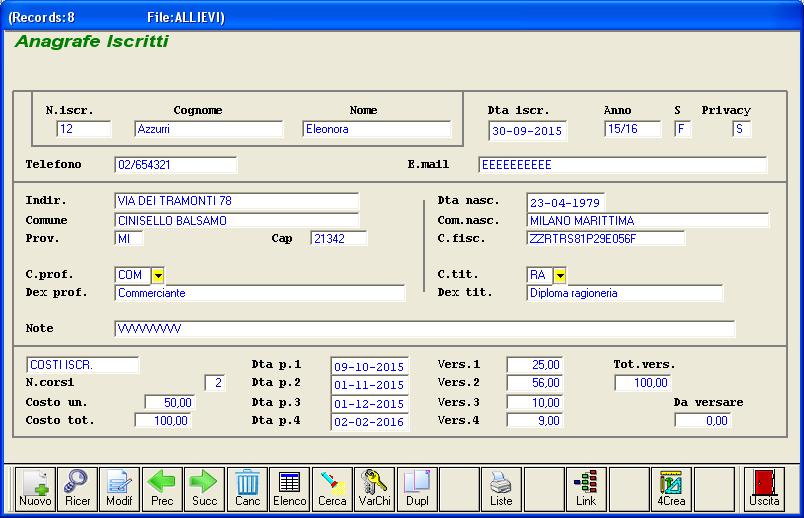This screenshot has width=804, height=518.
Task: Expand the C.prof. profession code dropdown
Action: (x=158, y=275)
